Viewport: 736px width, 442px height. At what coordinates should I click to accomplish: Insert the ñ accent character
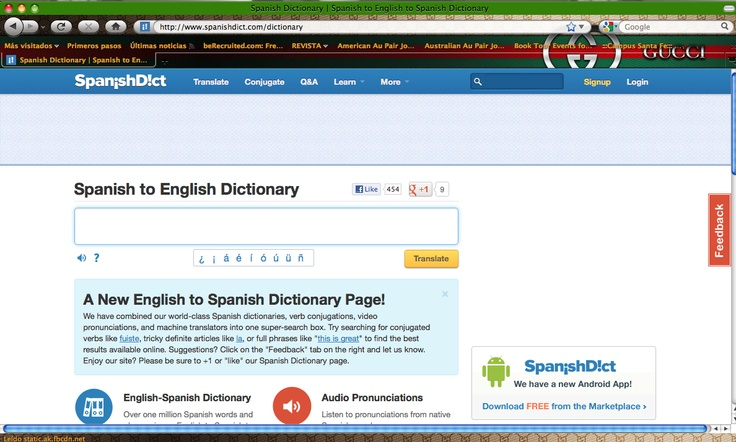tap(301, 258)
